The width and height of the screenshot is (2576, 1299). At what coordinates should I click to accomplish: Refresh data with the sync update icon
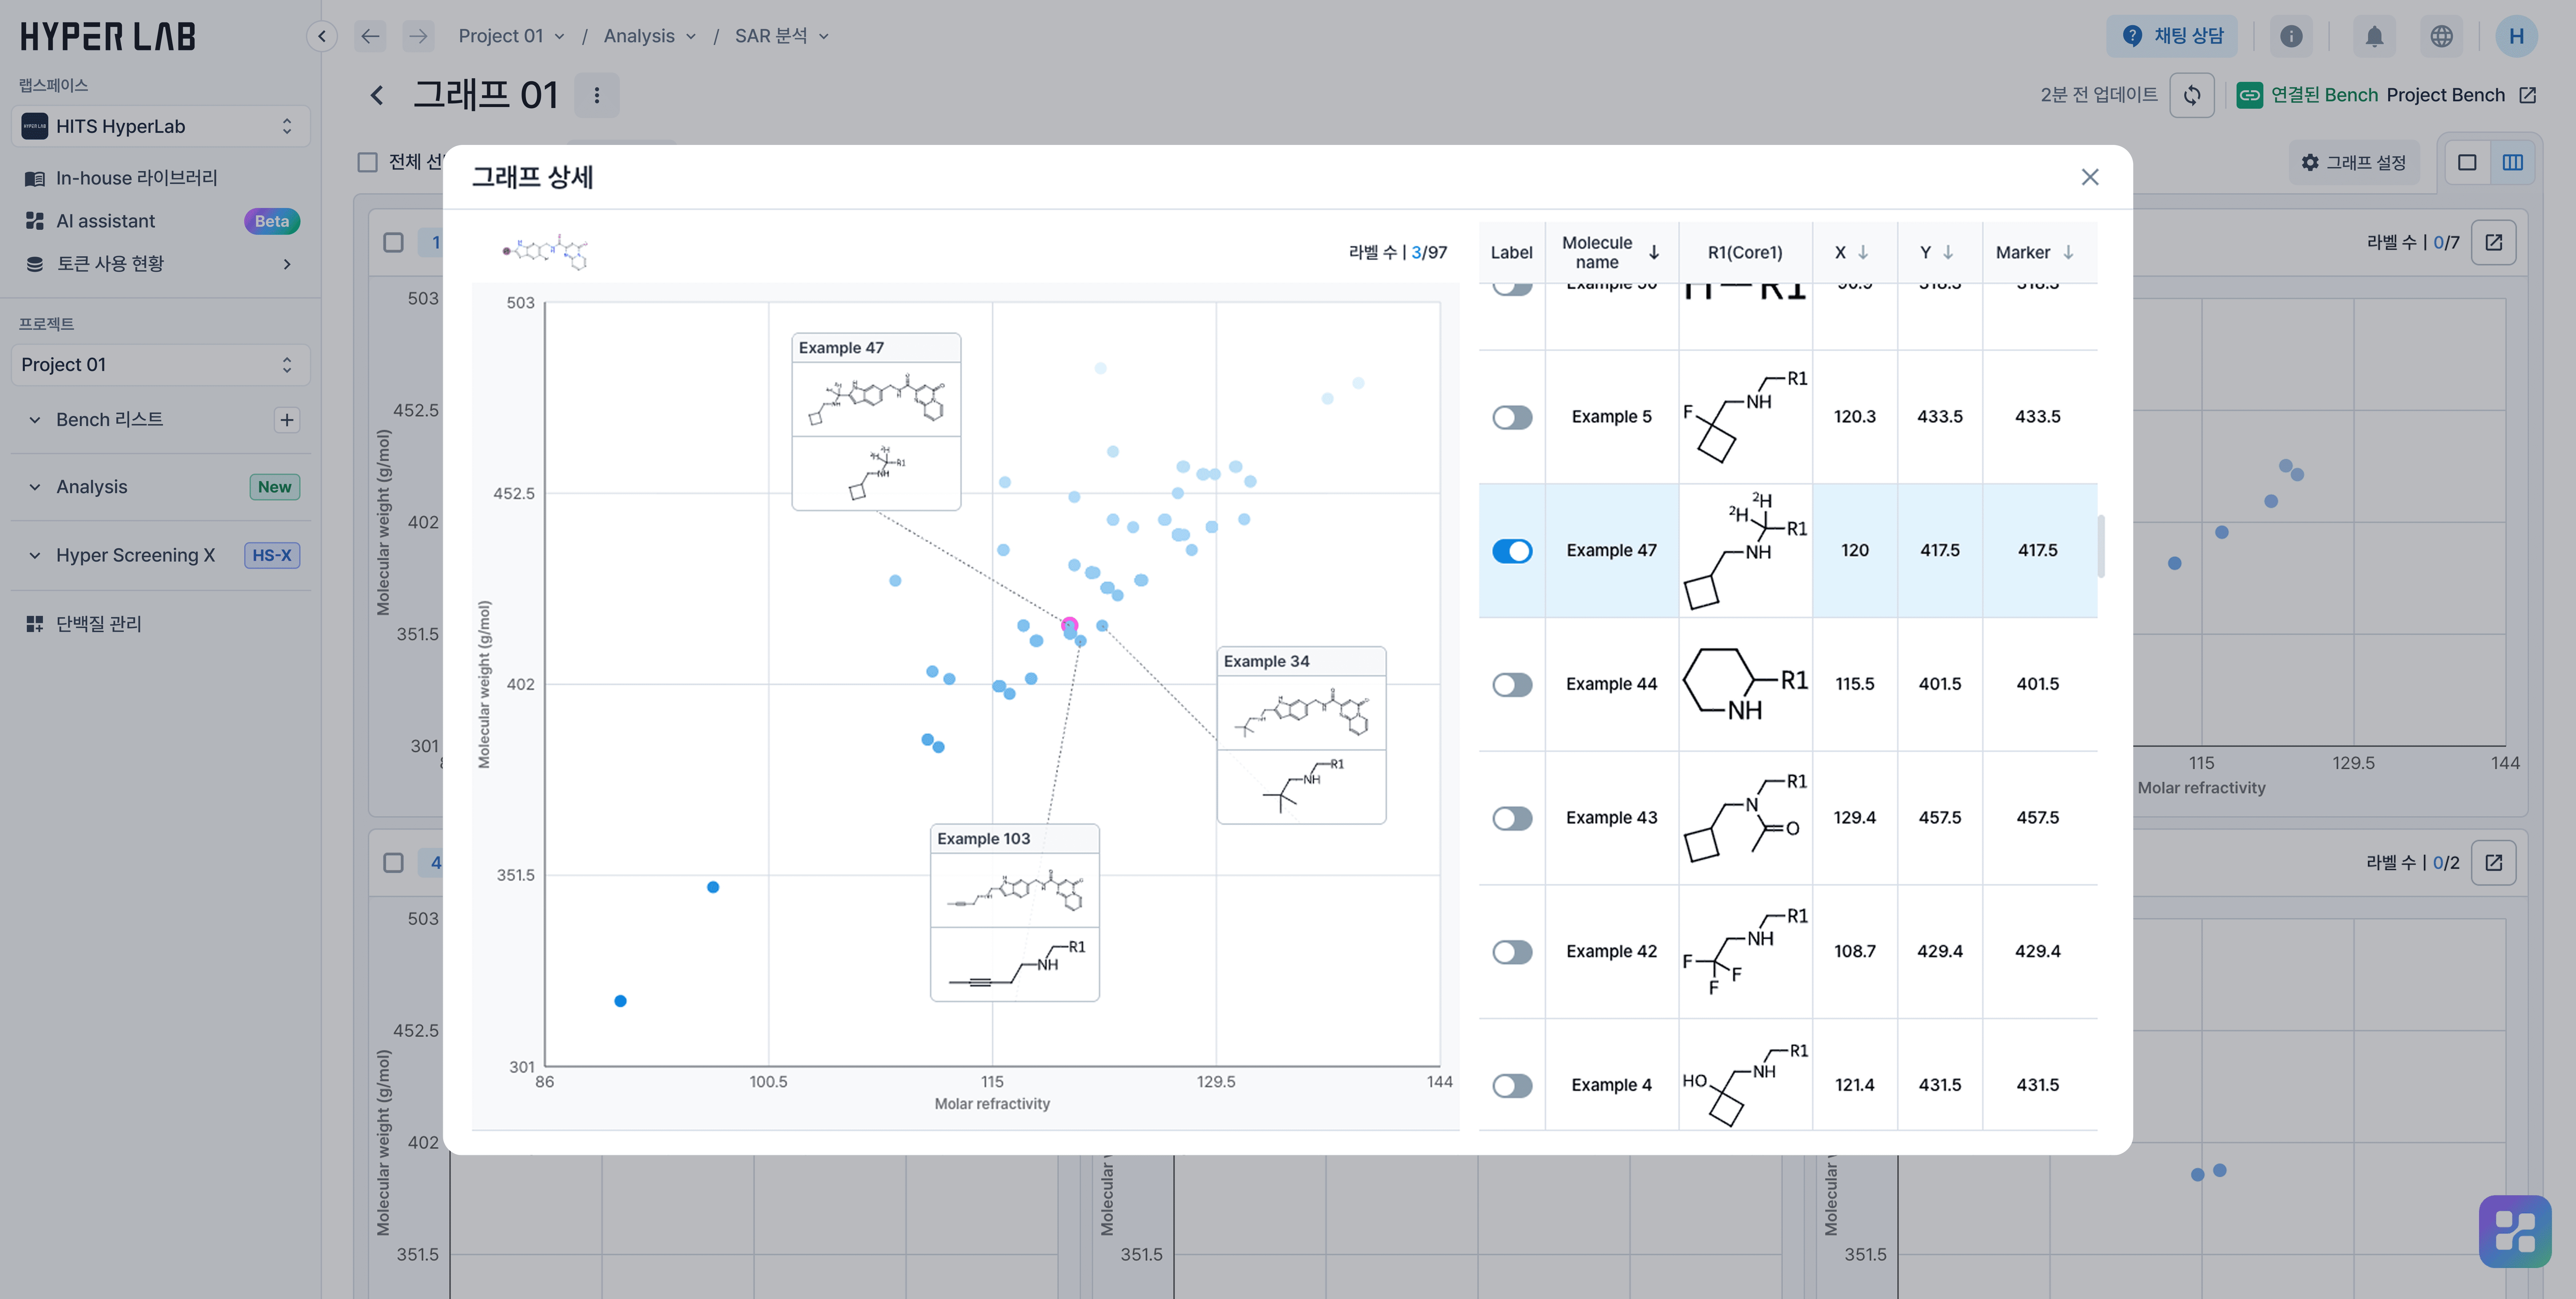click(x=2192, y=95)
